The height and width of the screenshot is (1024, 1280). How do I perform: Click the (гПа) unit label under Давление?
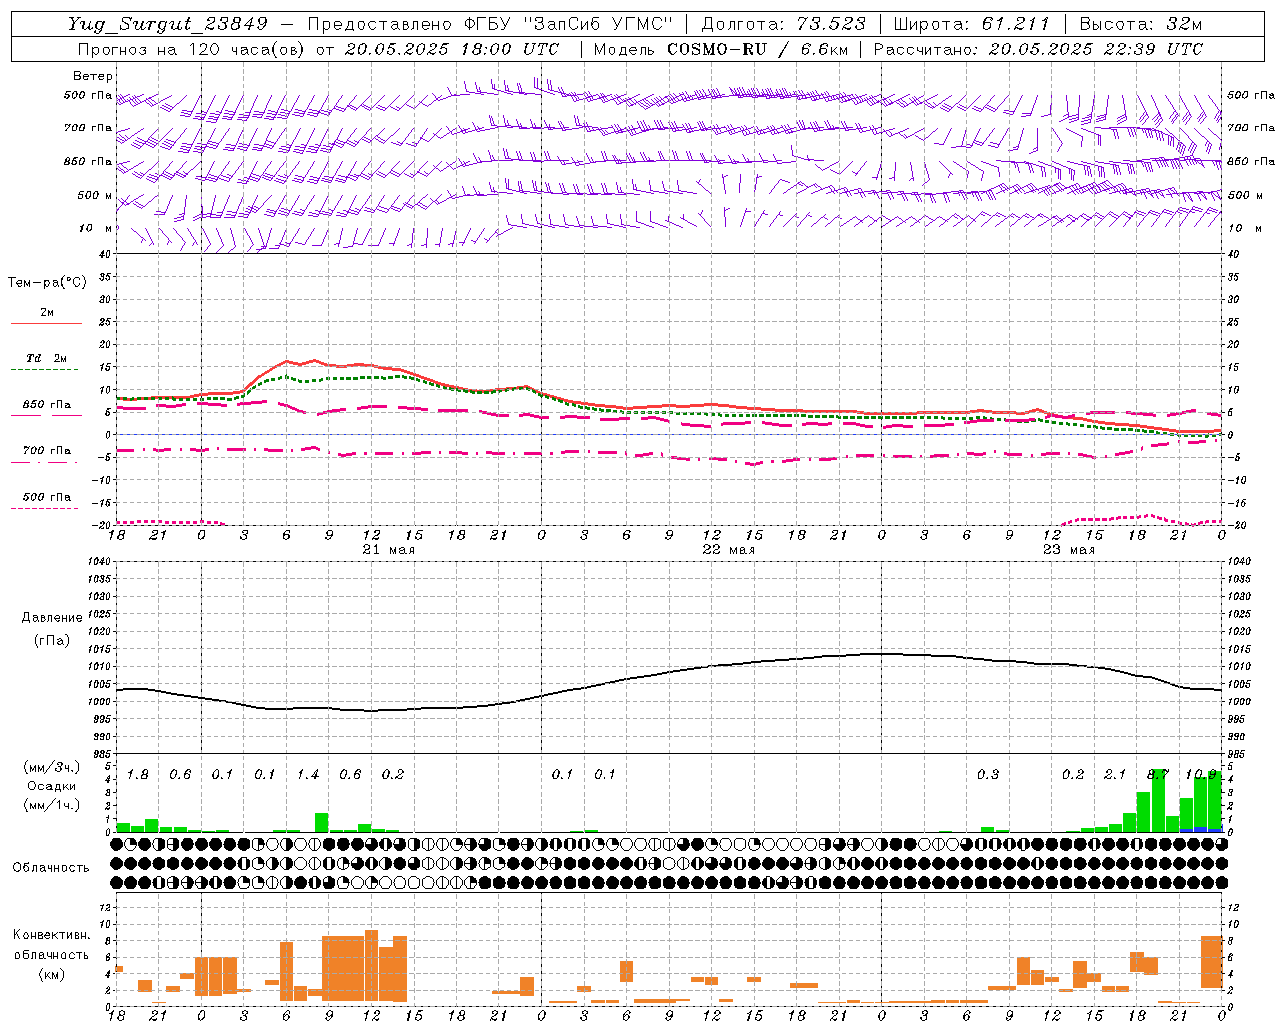52,640
